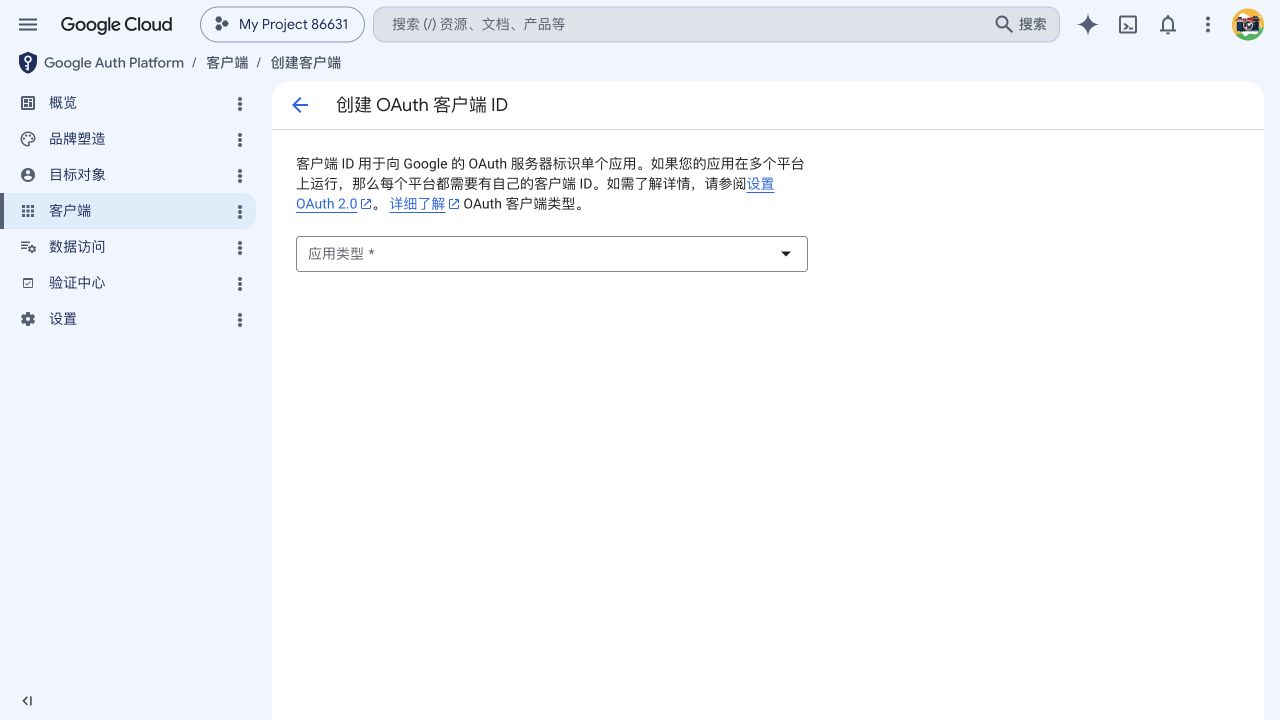1280x720 pixels.
Task: Click the 设置 gear icon
Action: (x=28, y=319)
